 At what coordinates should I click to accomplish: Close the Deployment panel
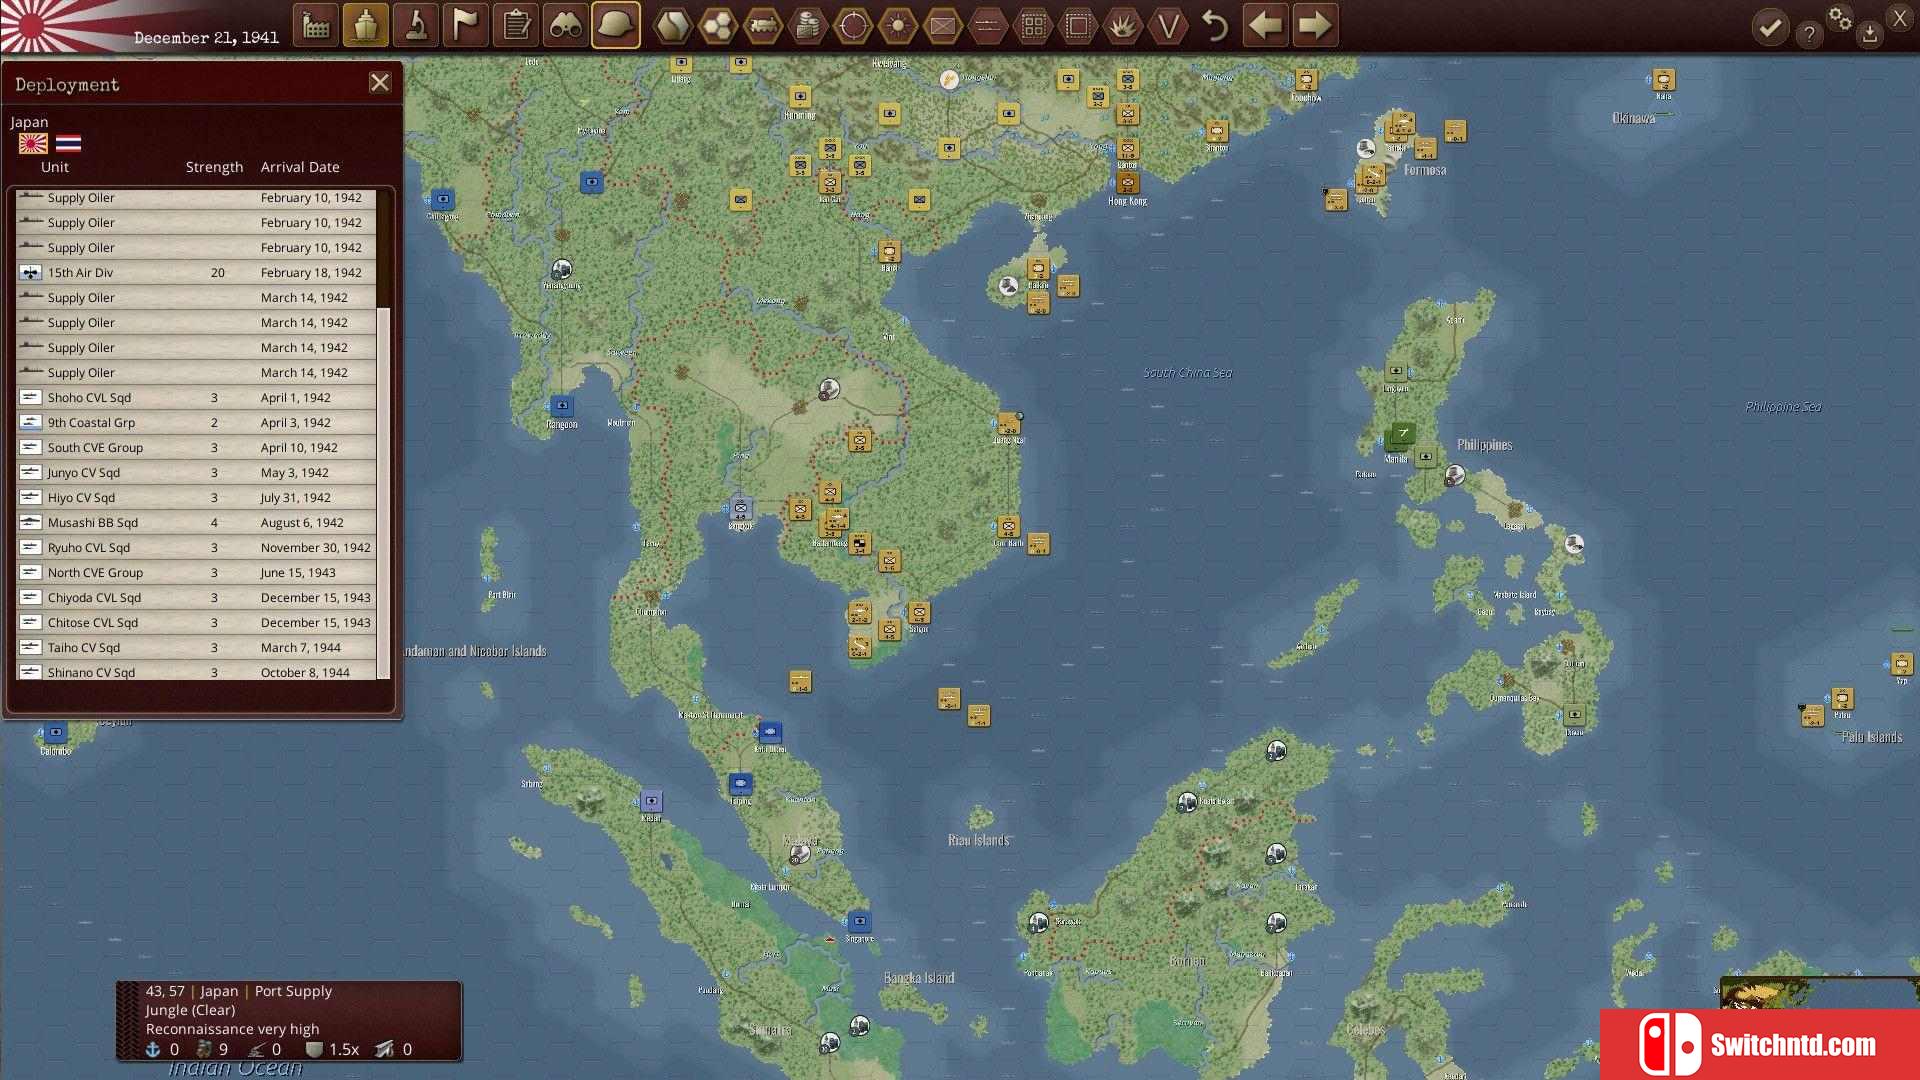point(380,83)
